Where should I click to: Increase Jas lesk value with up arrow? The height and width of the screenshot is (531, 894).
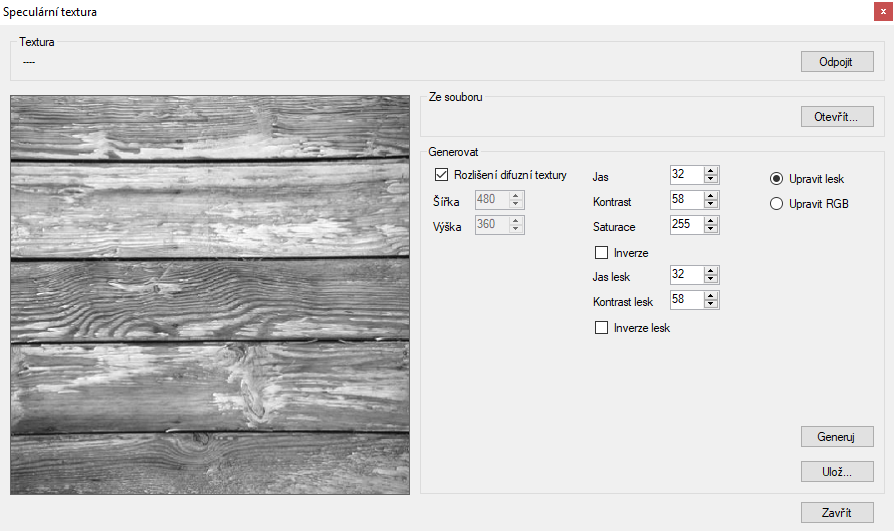(x=711, y=270)
